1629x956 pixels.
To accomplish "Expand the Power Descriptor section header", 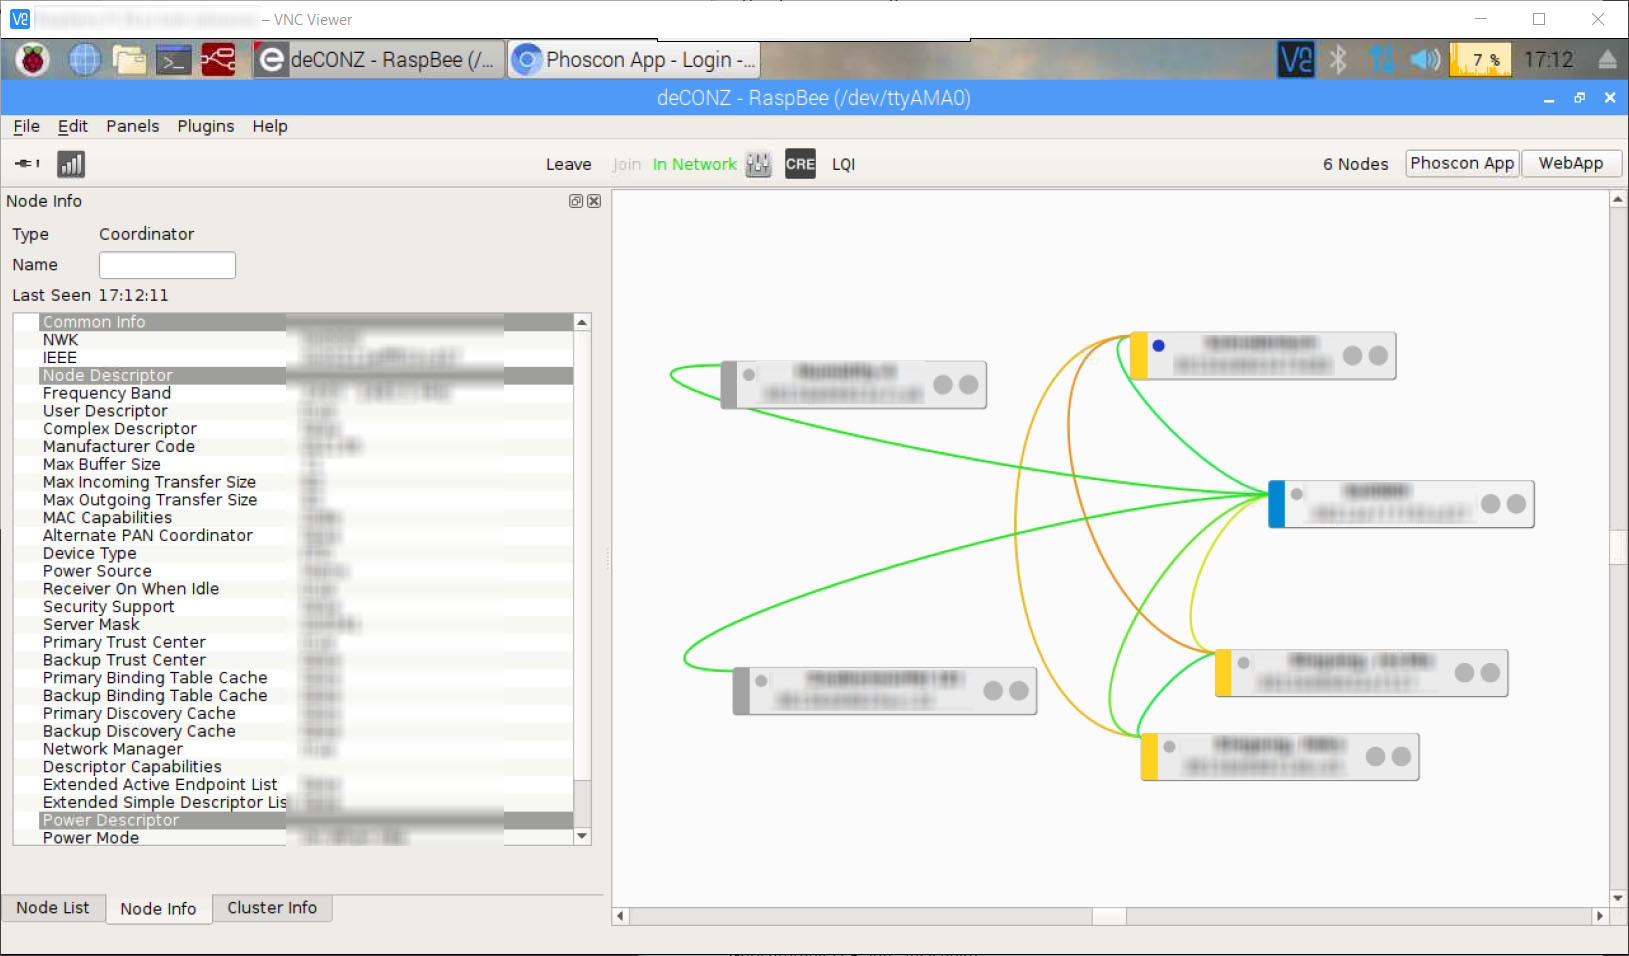I will pyautogui.click(x=110, y=820).
